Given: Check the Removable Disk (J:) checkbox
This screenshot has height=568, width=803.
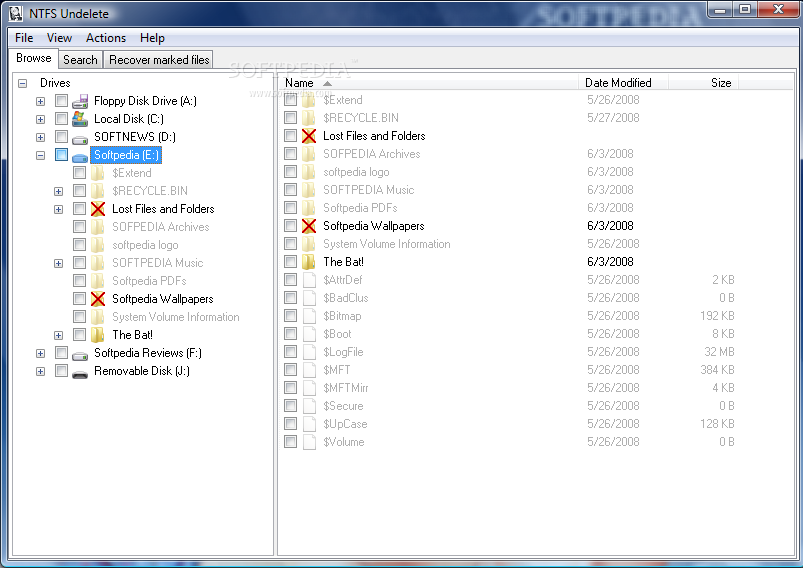Looking at the screenshot, I should click(x=61, y=371).
